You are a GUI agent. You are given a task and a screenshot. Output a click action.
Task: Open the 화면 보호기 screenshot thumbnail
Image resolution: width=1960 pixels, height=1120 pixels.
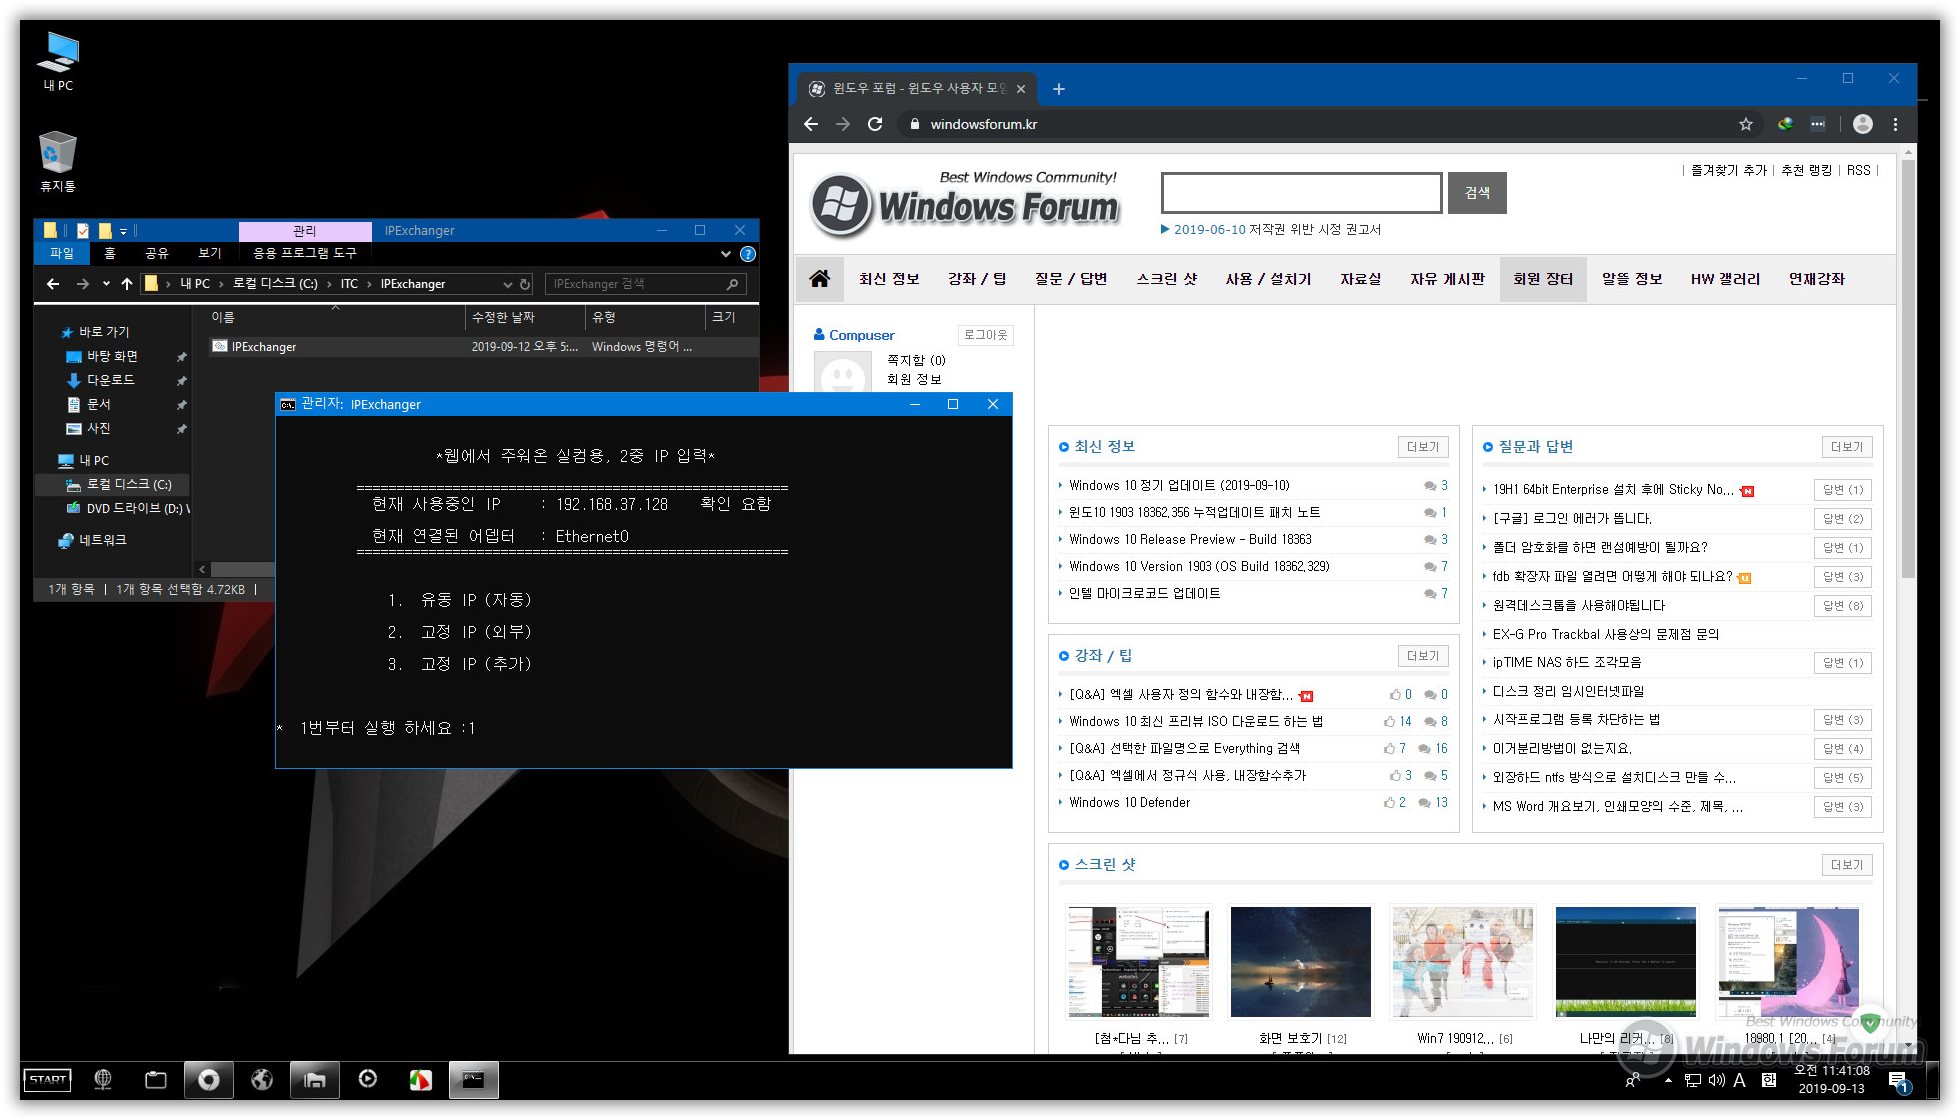1300,962
